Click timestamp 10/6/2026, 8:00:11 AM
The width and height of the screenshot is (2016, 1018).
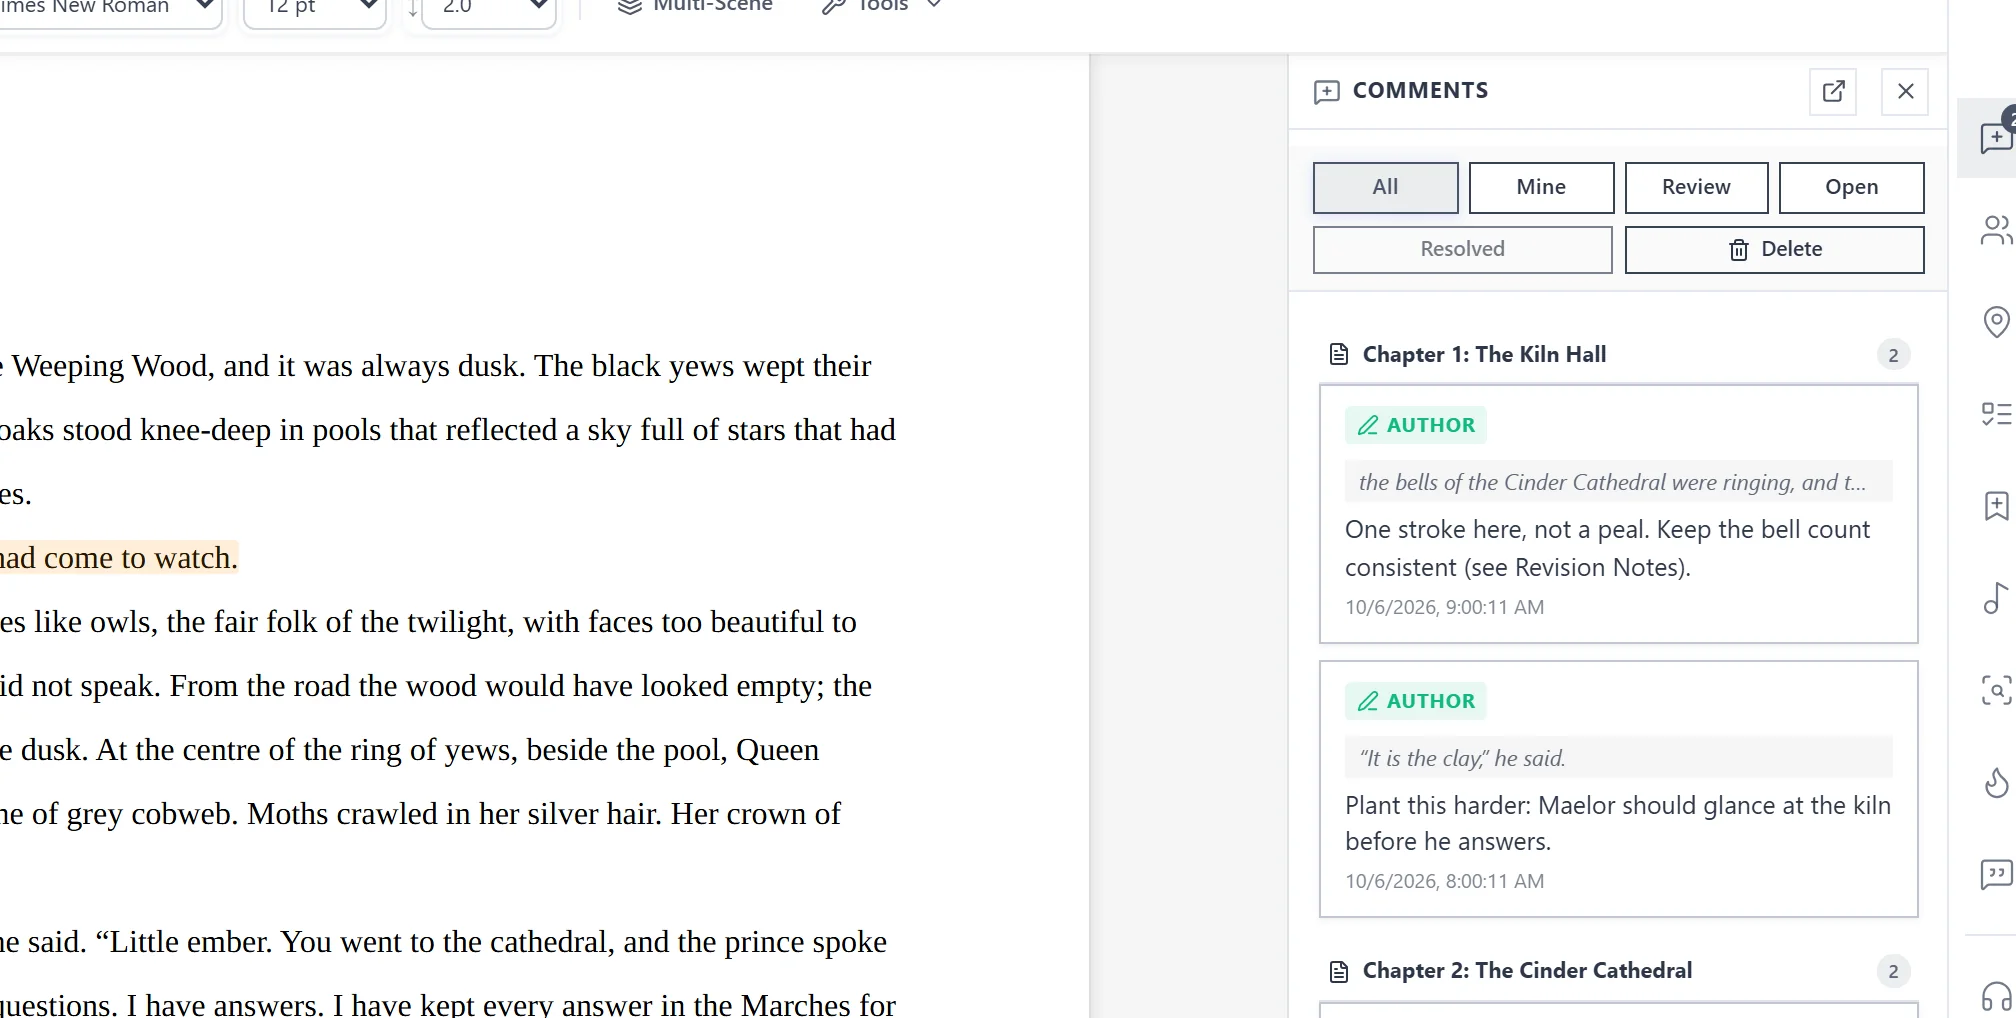click(x=1444, y=881)
